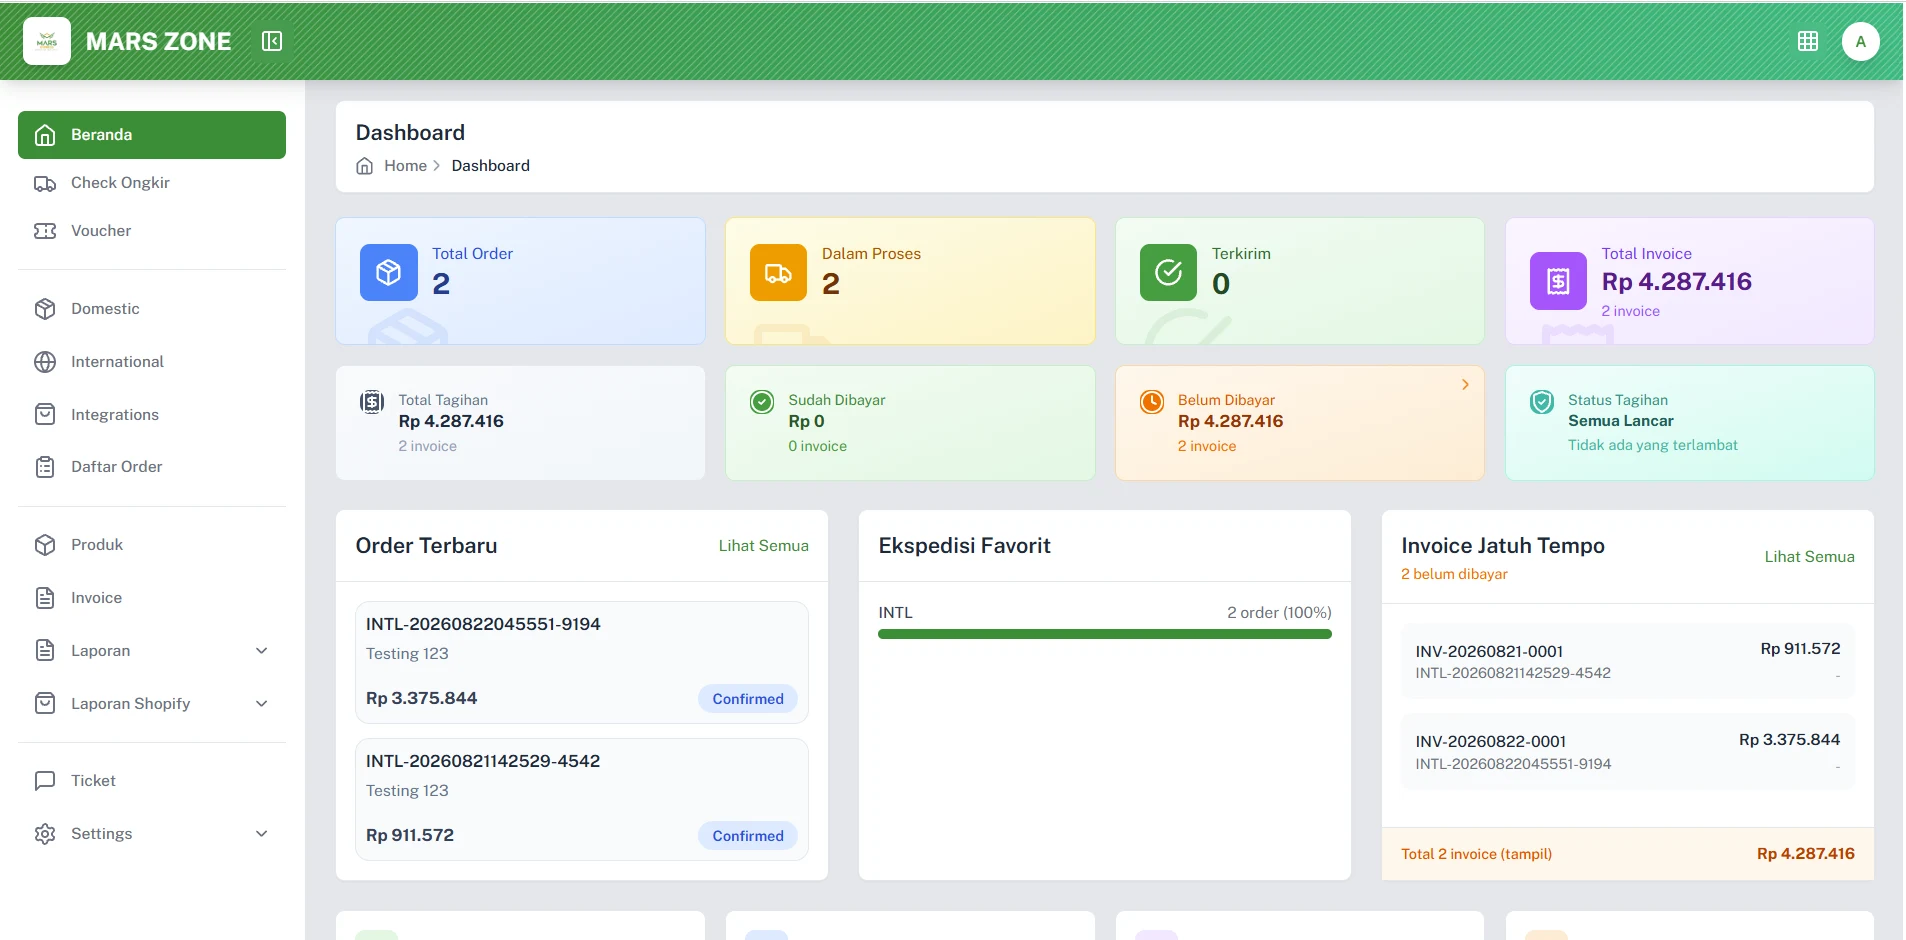
Task: Open the Belum Dibayar card arrow
Action: coord(1465,385)
